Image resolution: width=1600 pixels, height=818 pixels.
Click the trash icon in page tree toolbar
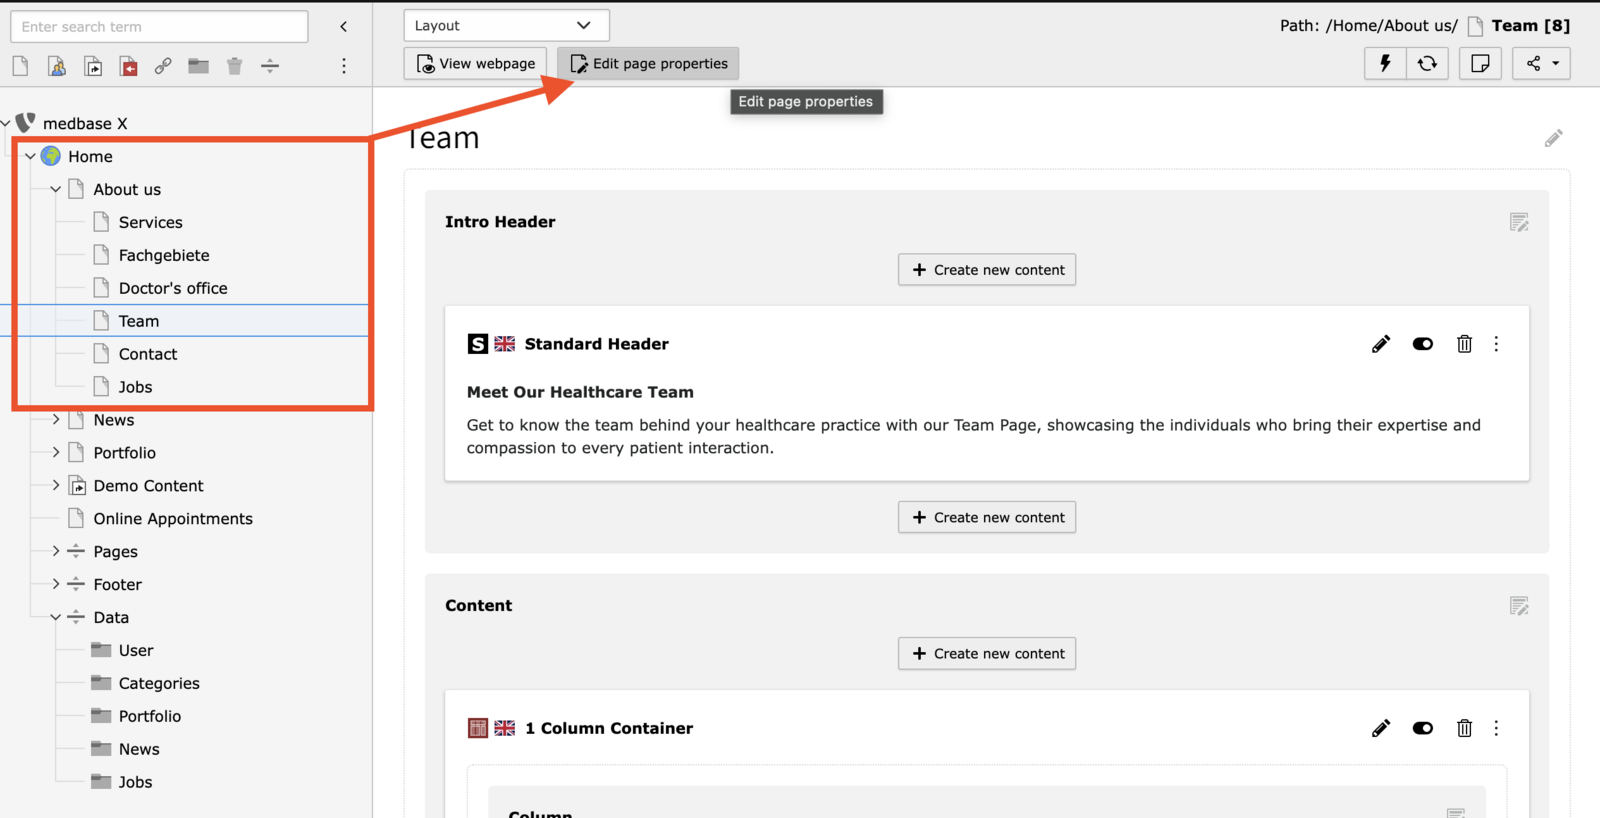pyautogui.click(x=234, y=66)
